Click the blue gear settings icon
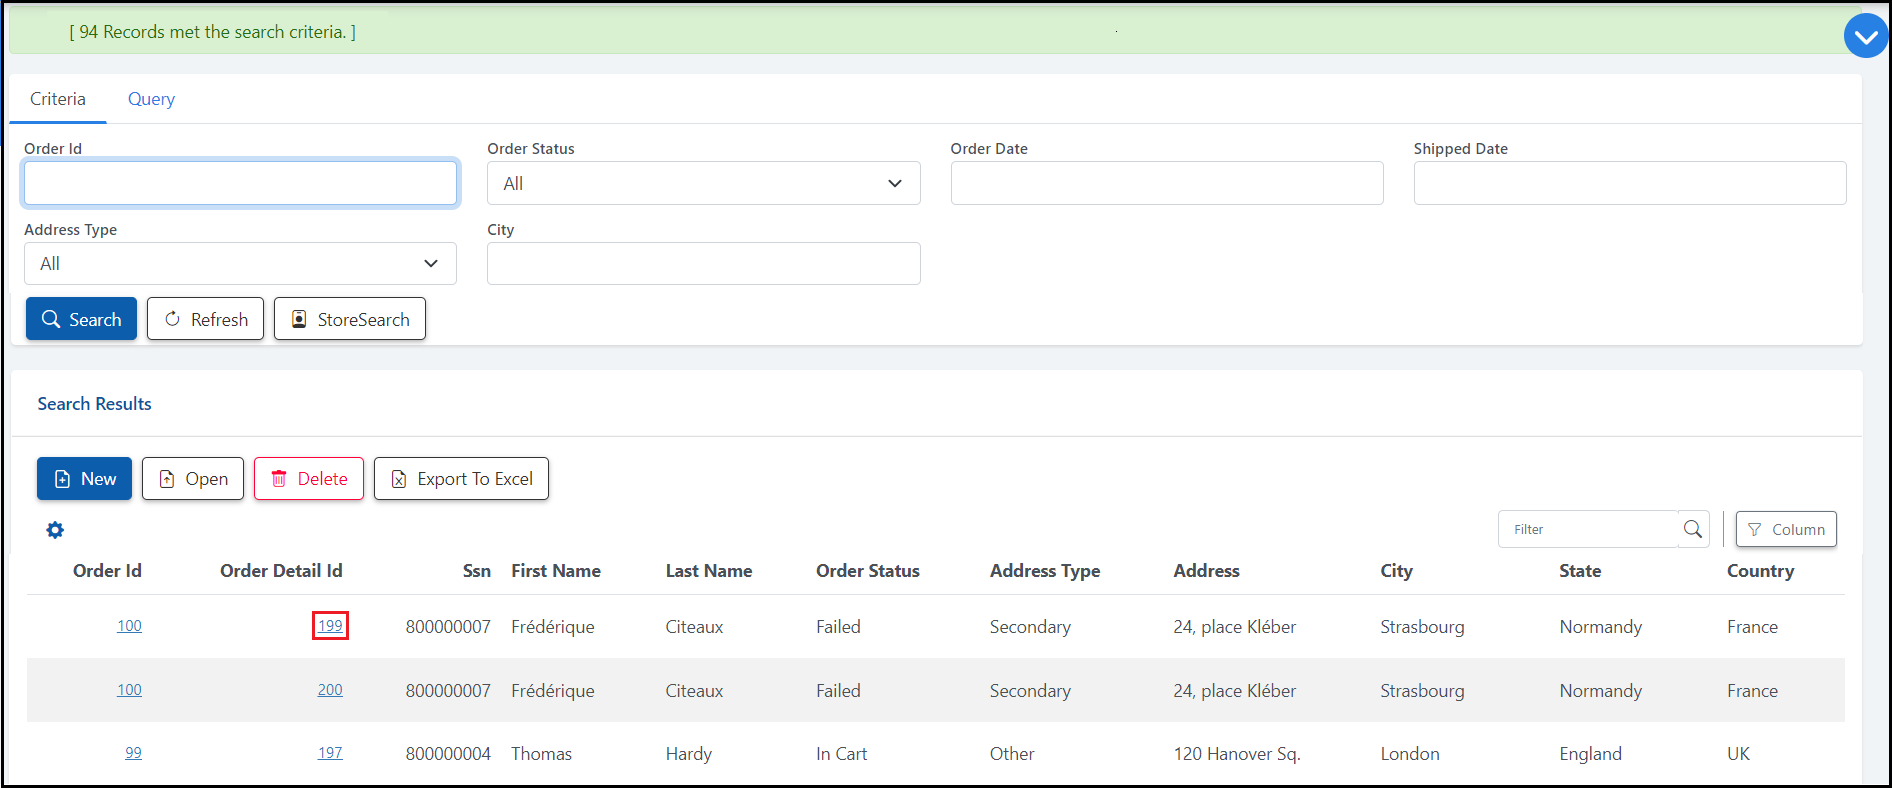The width and height of the screenshot is (1892, 788). tap(55, 530)
